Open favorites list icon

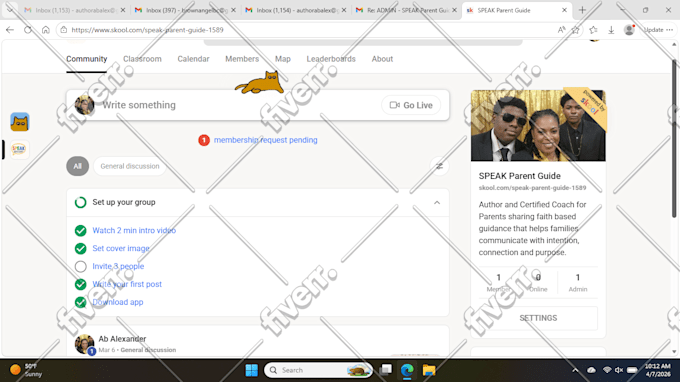click(593, 29)
